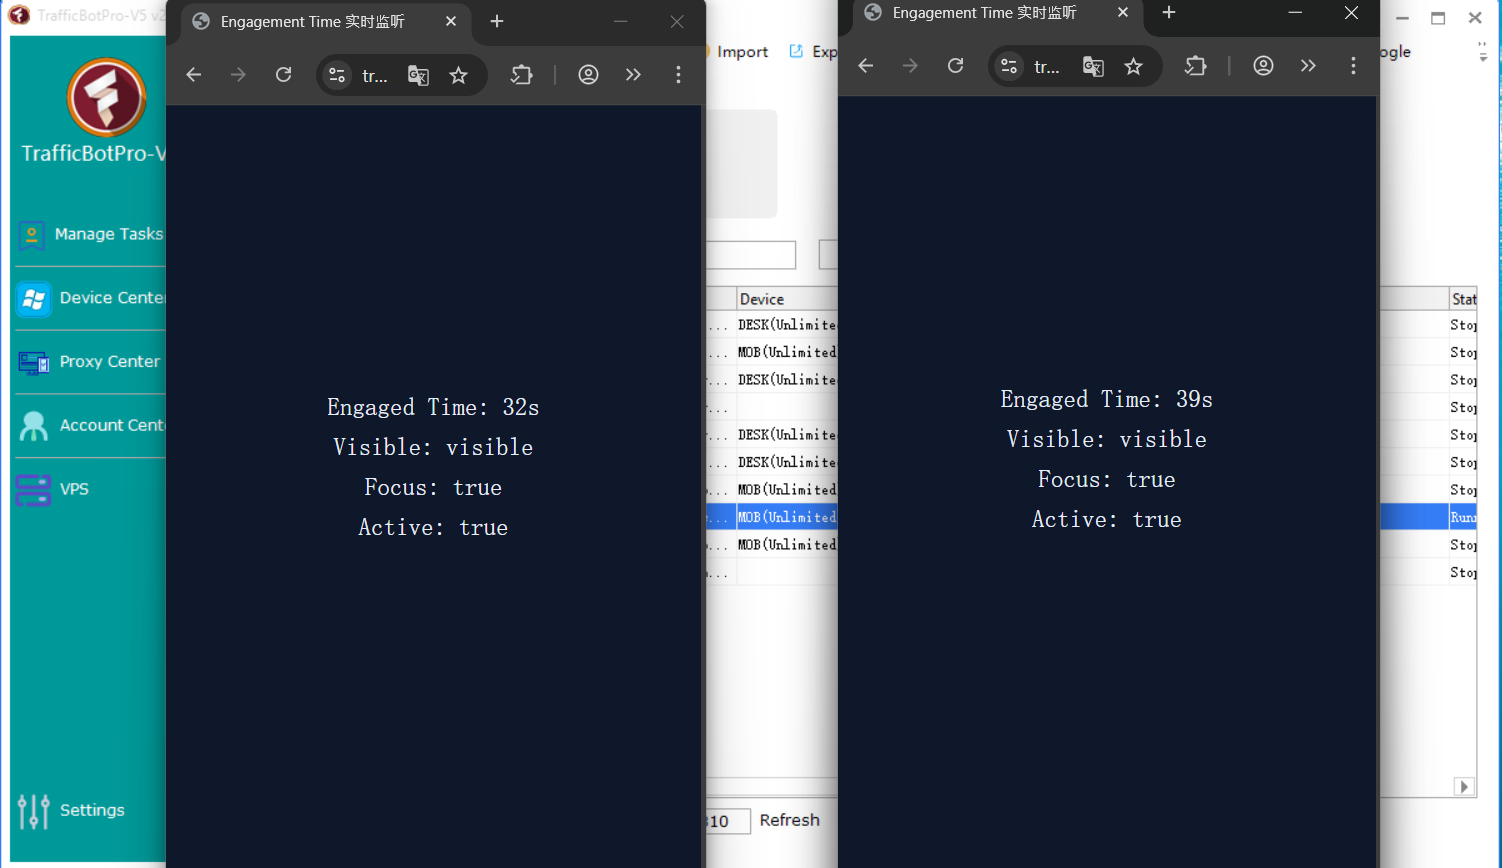This screenshot has height=868, width=1502.
Task: Open Chrome three-dot menu in left window
Action: pyautogui.click(x=678, y=75)
